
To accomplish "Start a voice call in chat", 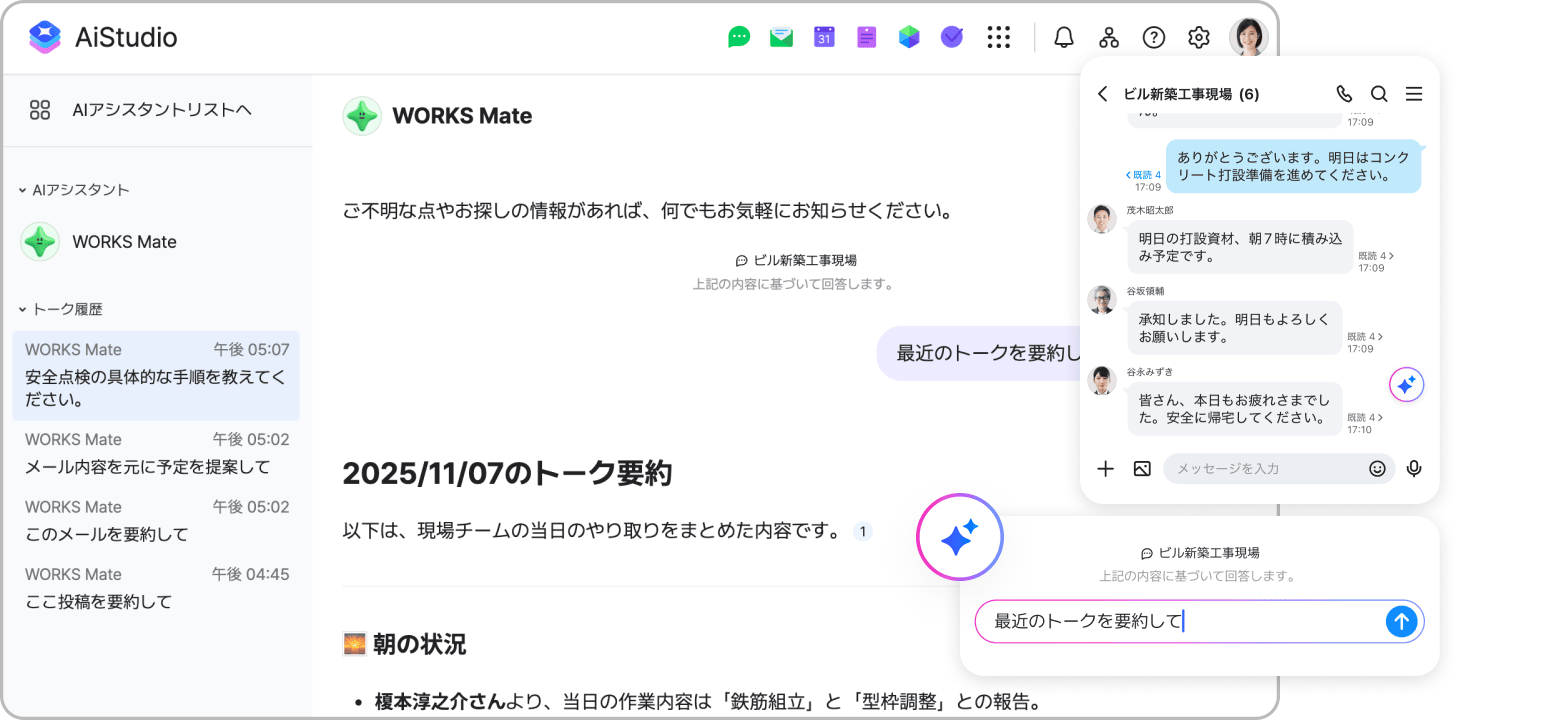I will click(1344, 94).
